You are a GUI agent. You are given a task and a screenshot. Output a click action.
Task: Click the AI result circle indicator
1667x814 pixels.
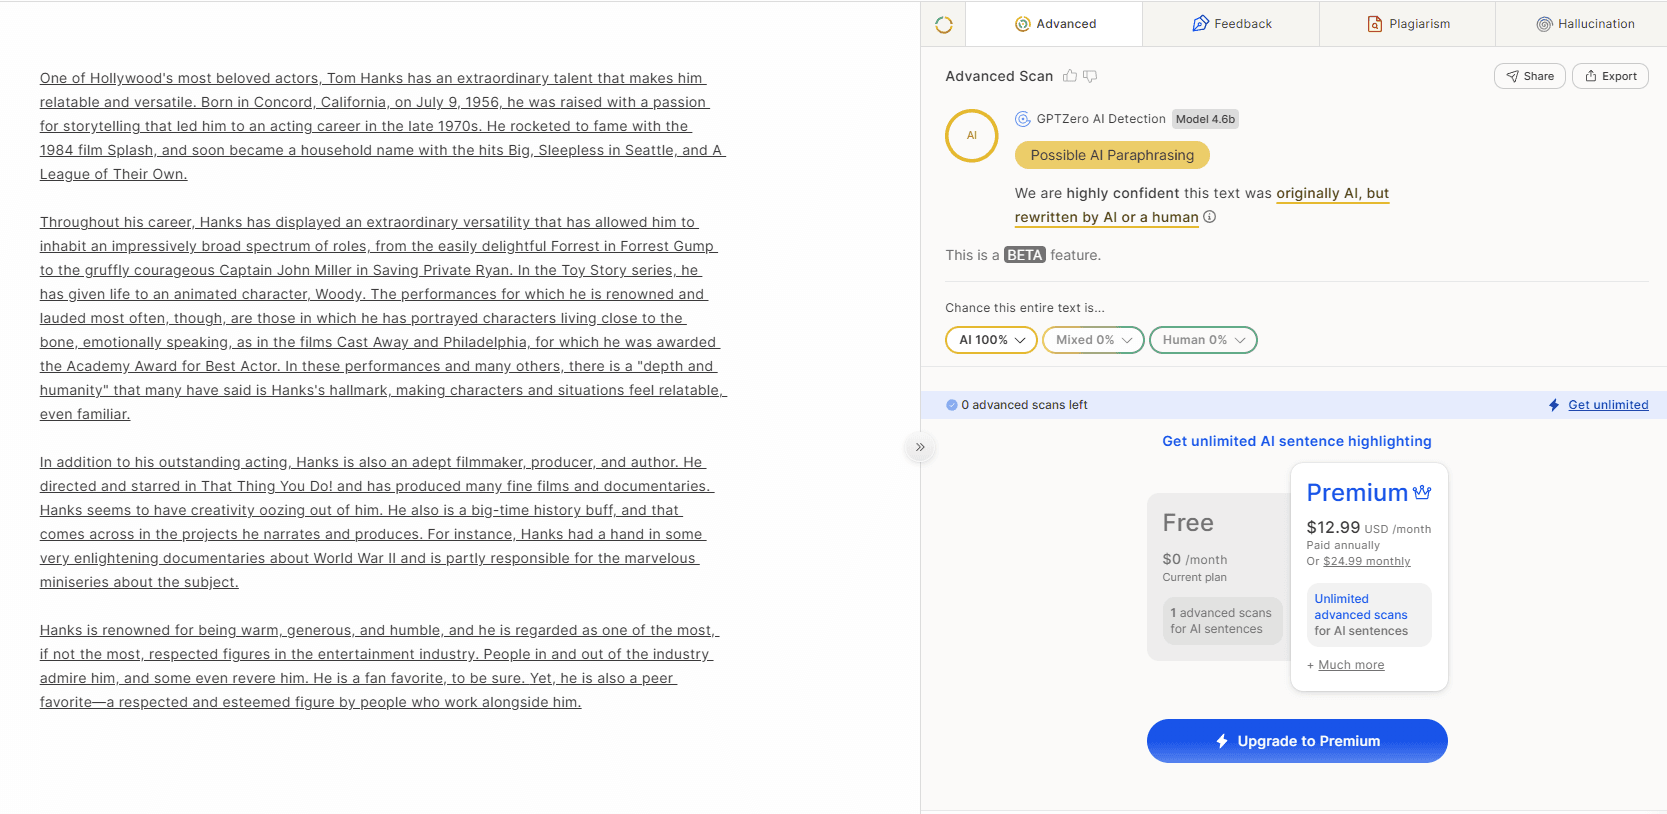[x=971, y=135]
